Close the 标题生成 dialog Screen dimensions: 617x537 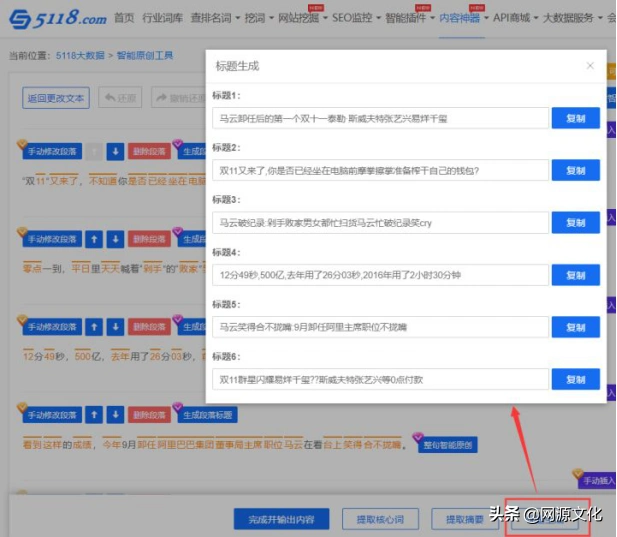[590, 66]
